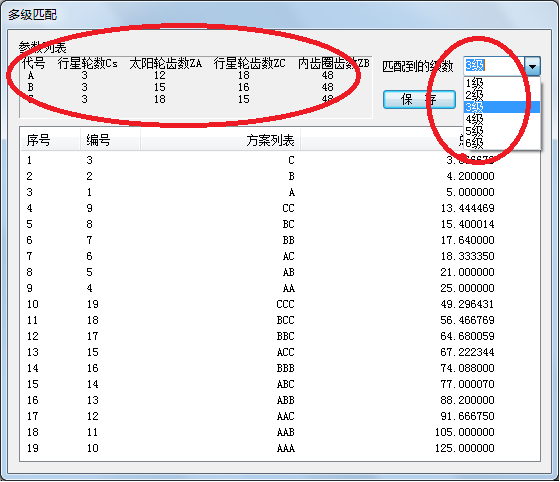Click the ratio value 91.666750
This screenshot has height=482, width=560.
click(x=468, y=416)
